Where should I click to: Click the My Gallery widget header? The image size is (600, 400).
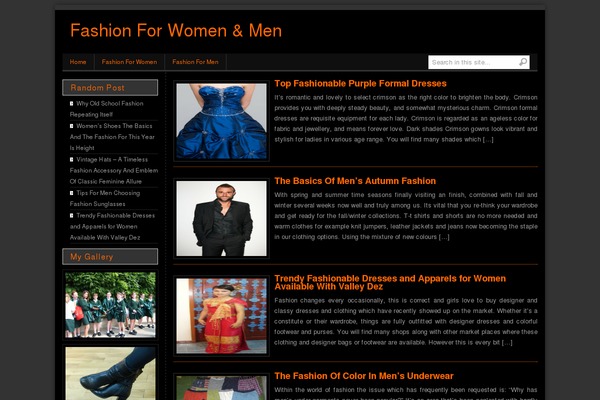[x=110, y=257]
